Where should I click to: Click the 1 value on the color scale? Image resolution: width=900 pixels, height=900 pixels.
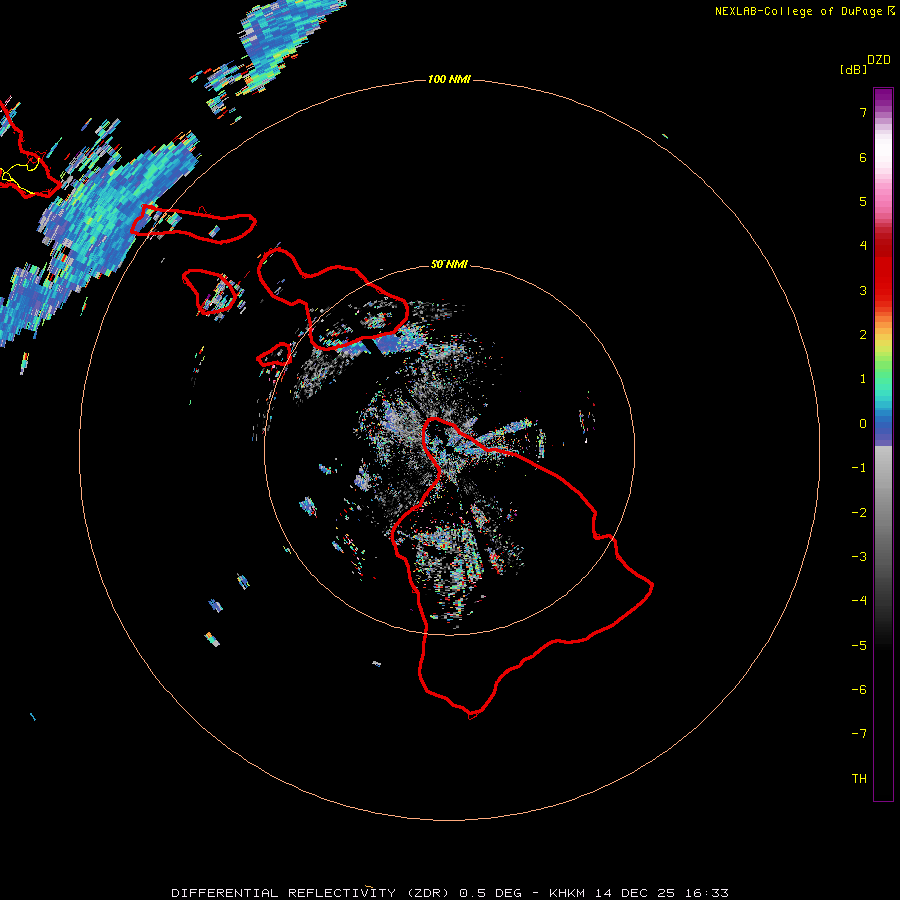click(863, 379)
